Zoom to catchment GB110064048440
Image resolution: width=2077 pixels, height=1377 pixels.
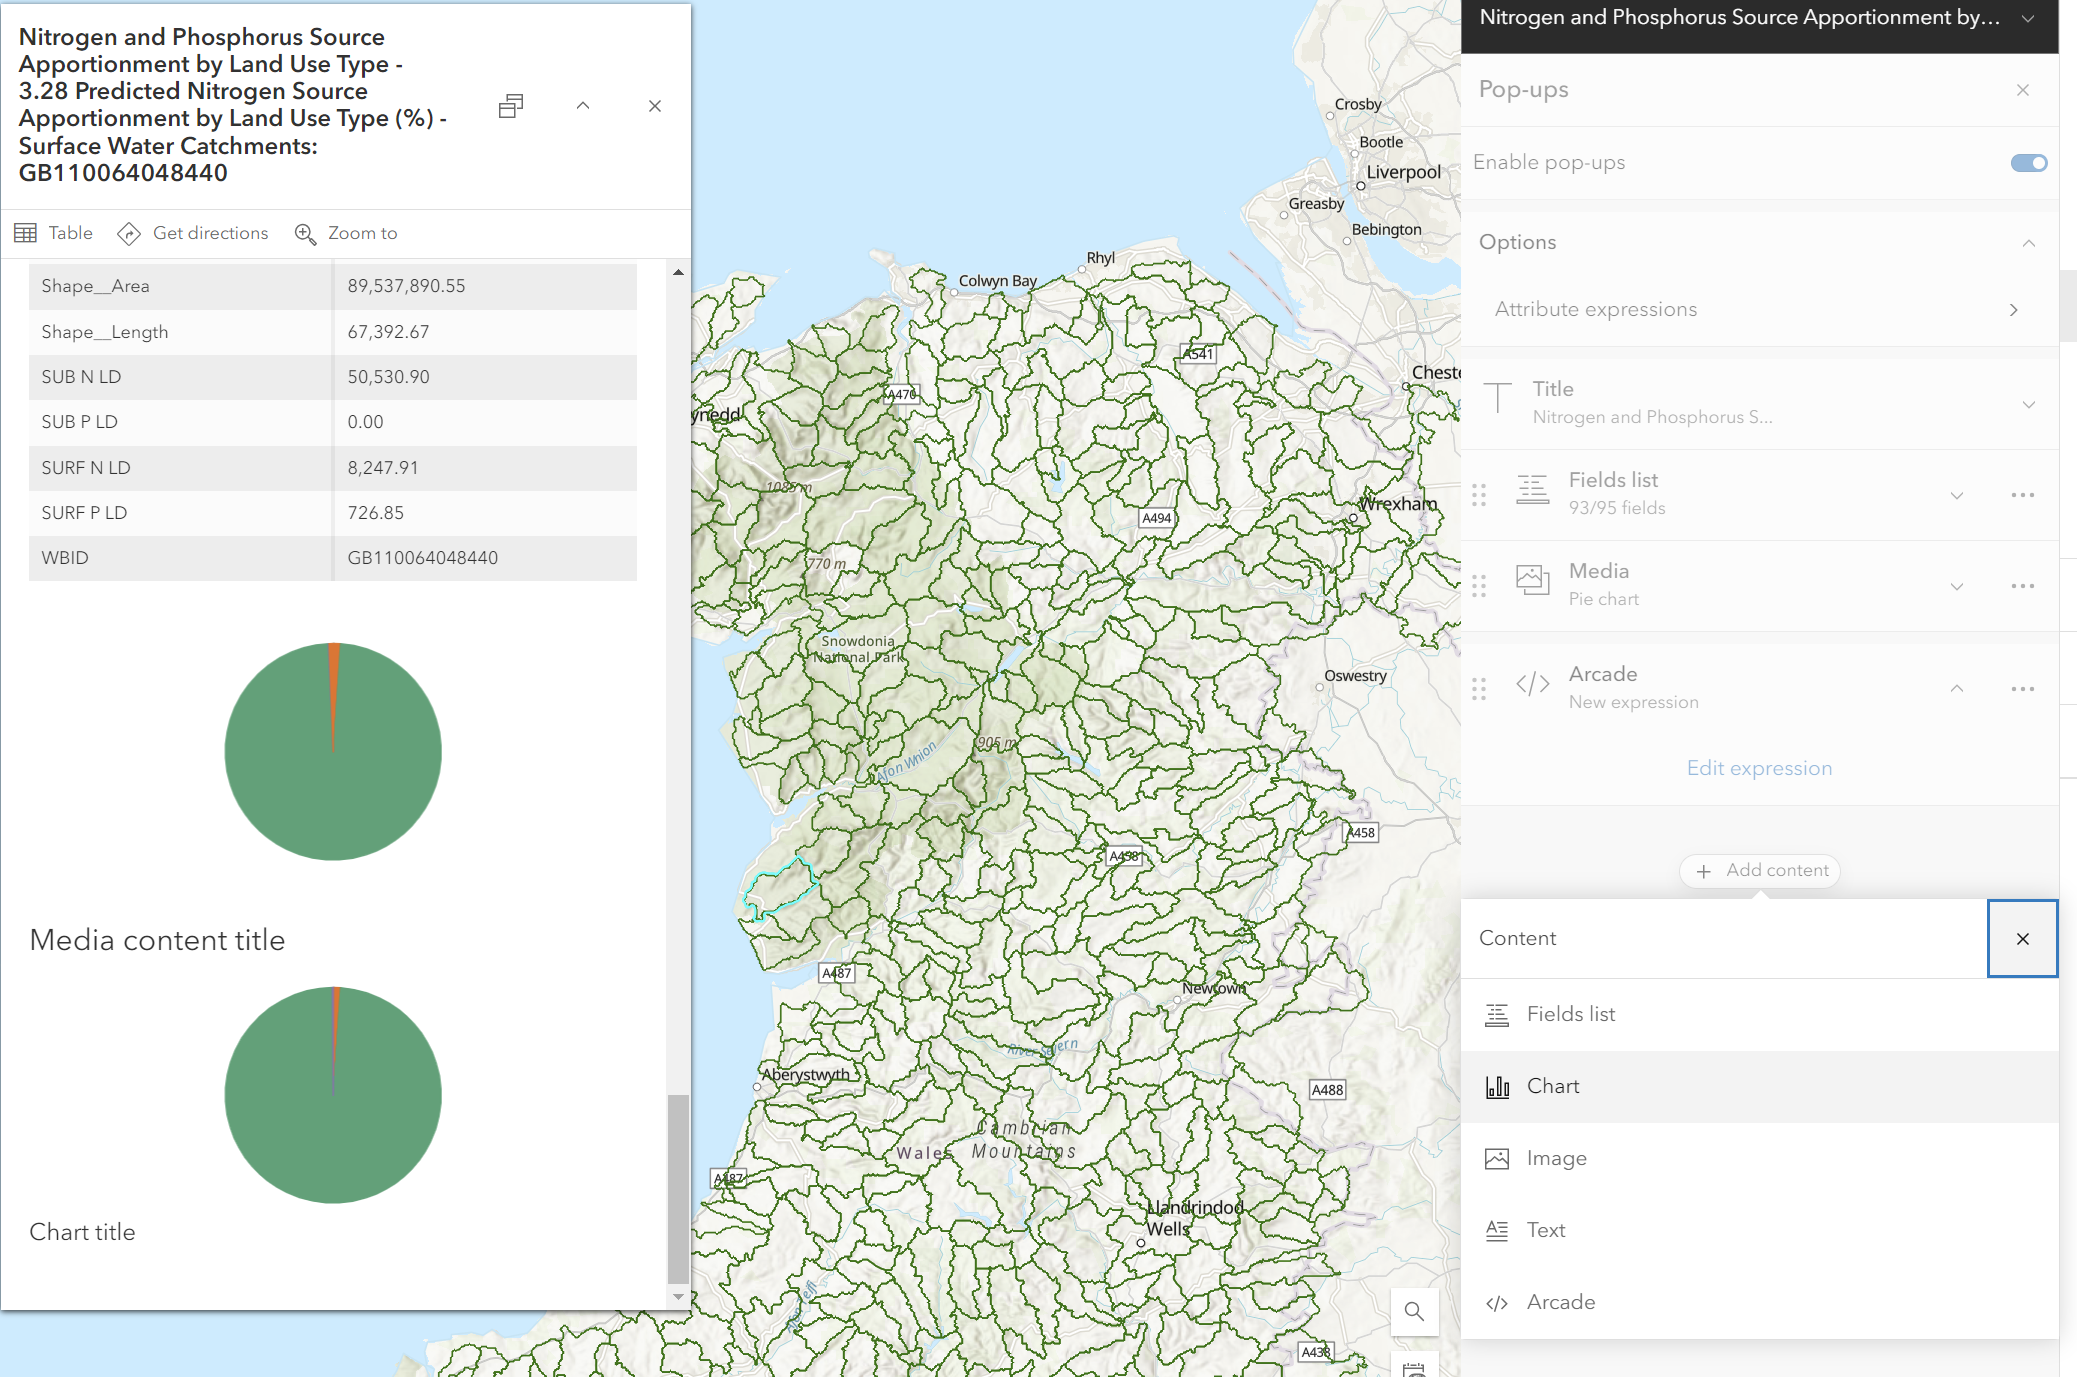pos(346,233)
